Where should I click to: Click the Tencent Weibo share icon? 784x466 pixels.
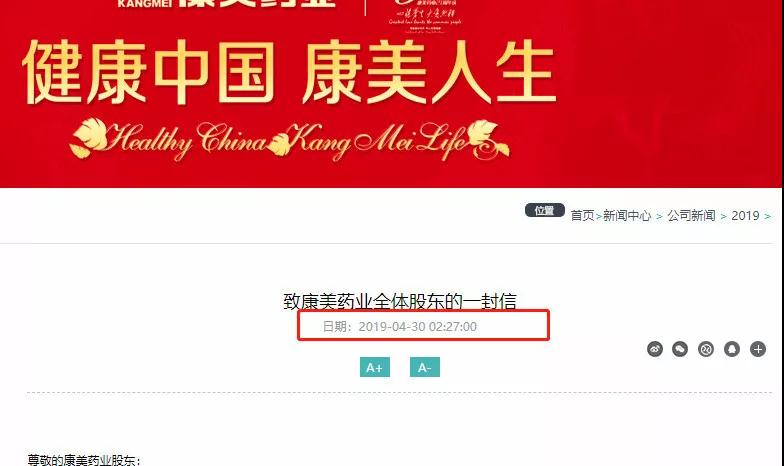click(706, 349)
